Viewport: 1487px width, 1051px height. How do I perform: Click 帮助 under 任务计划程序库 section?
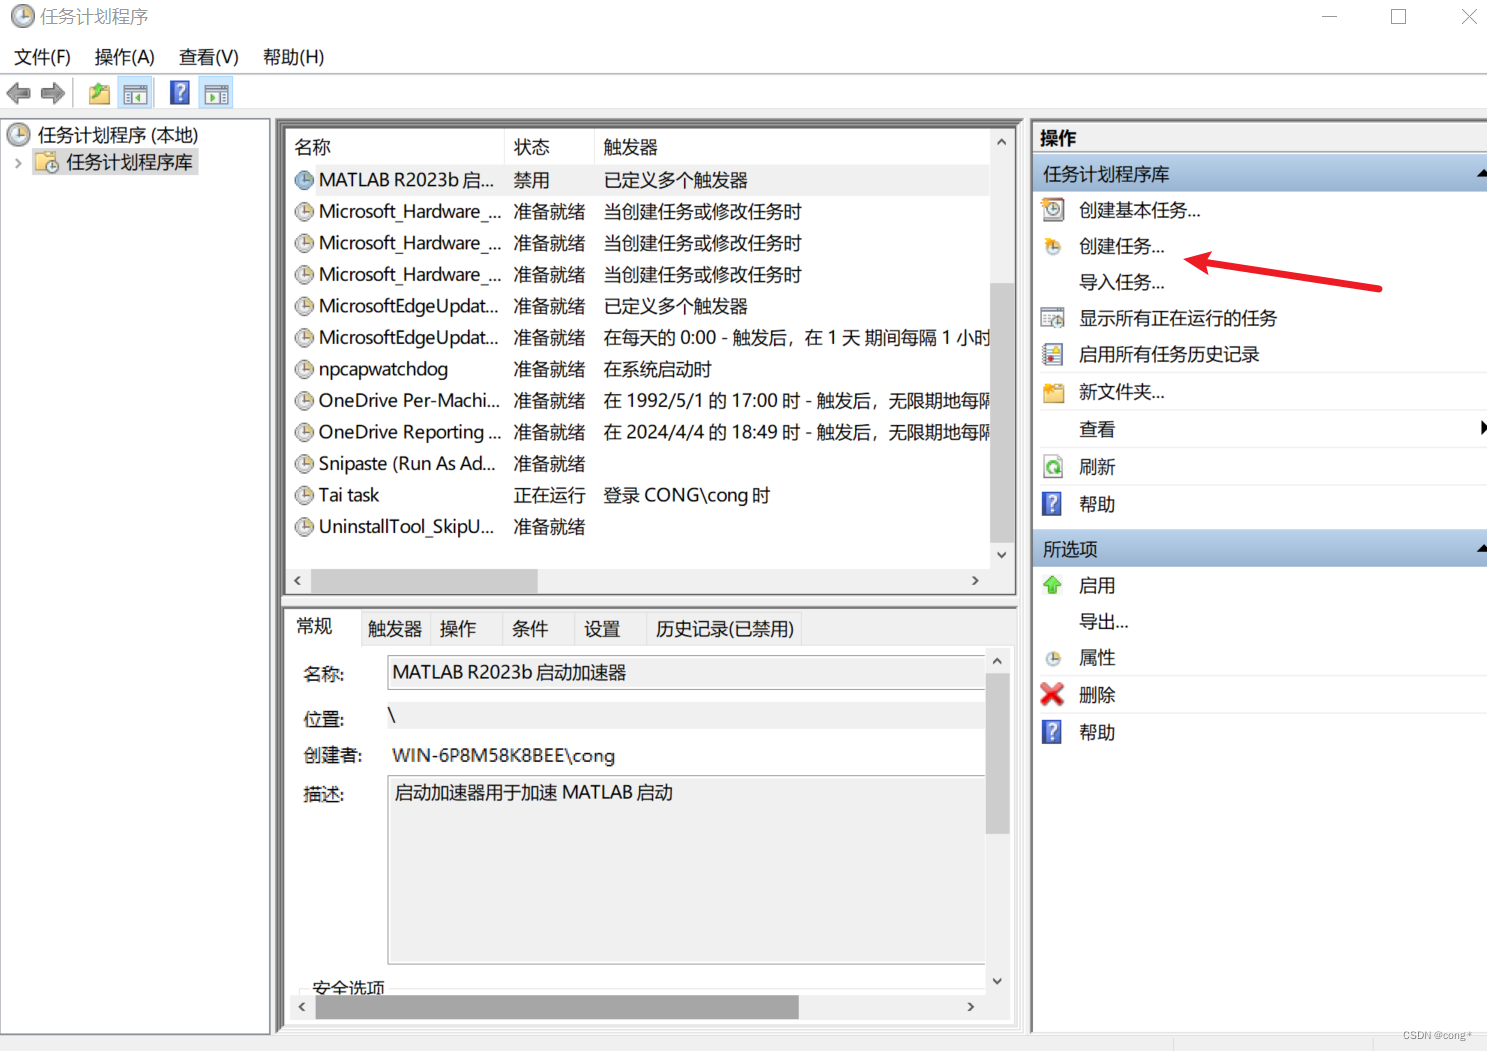[x=1096, y=504]
